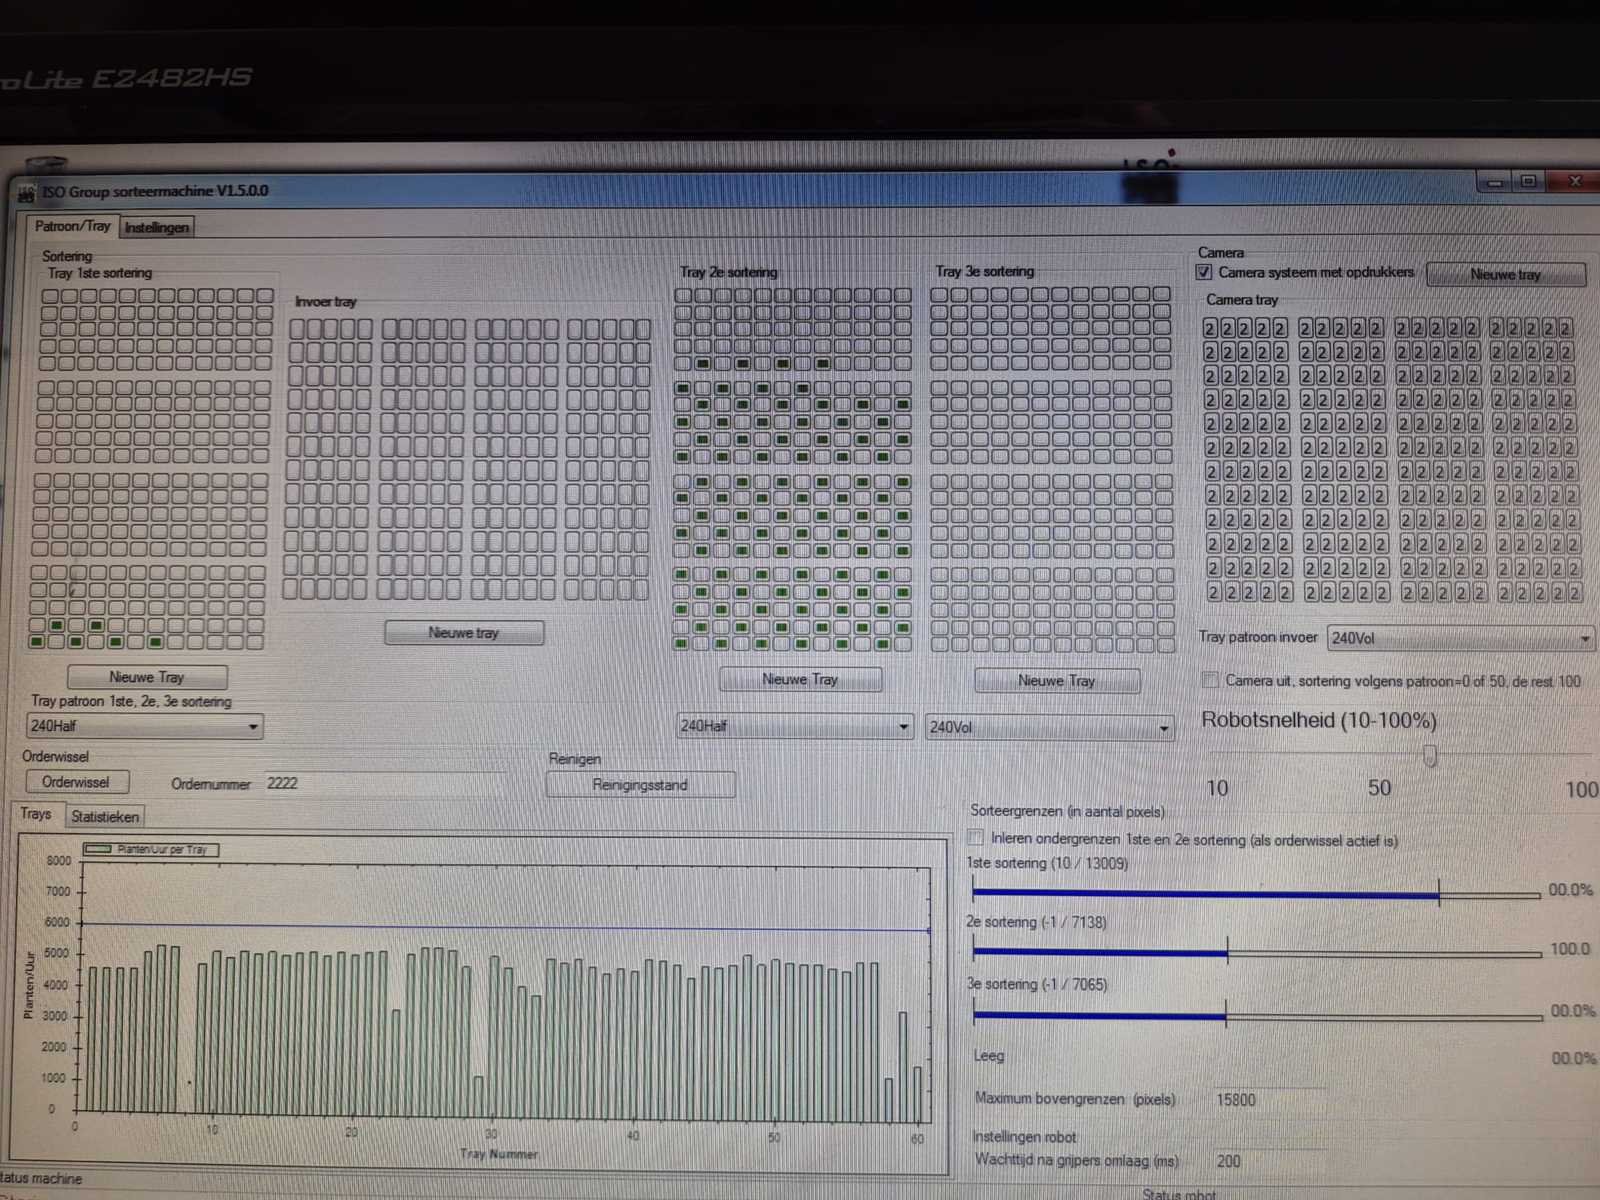Select the Patroon/Tray tab
Viewport: 1600px width, 1200px height.
(x=72, y=226)
